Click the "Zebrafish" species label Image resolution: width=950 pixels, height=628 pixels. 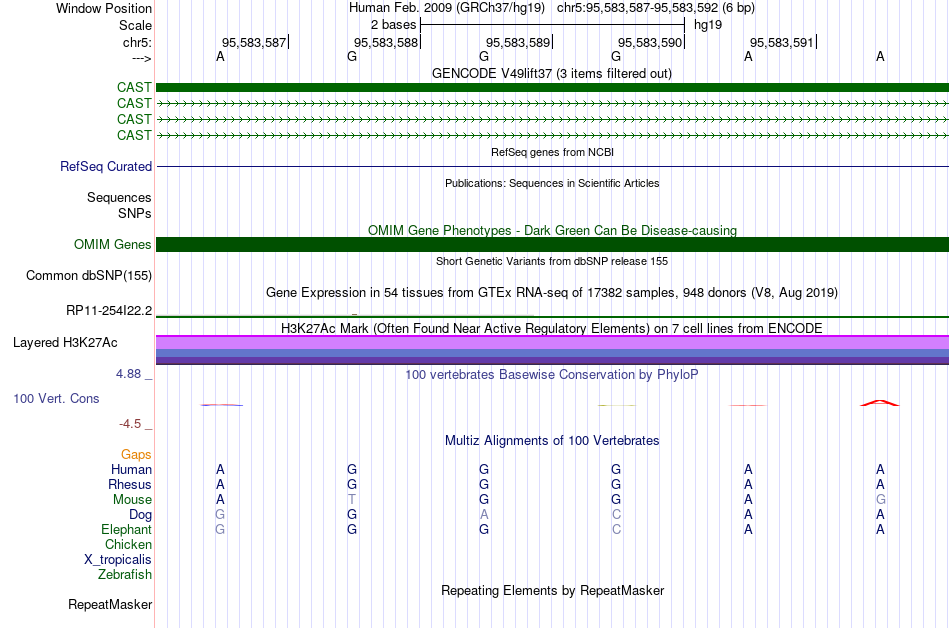click(125, 574)
